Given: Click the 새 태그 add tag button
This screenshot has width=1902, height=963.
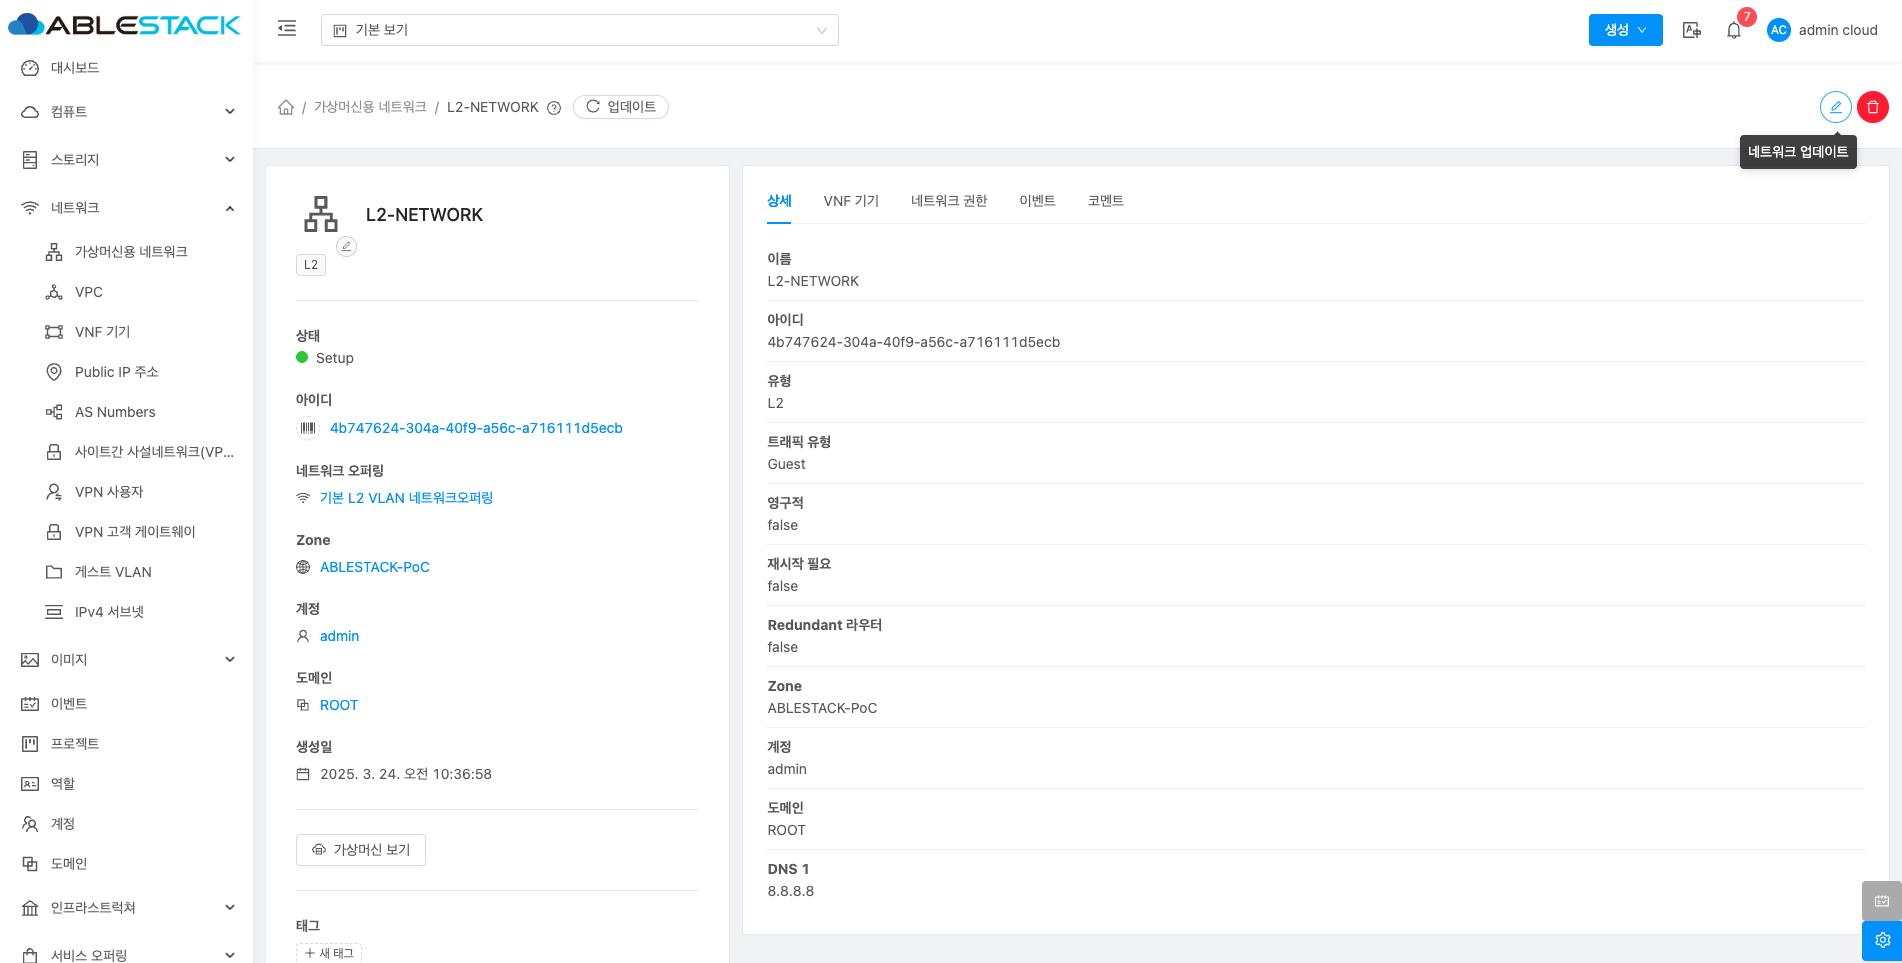Looking at the screenshot, I should tap(329, 953).
